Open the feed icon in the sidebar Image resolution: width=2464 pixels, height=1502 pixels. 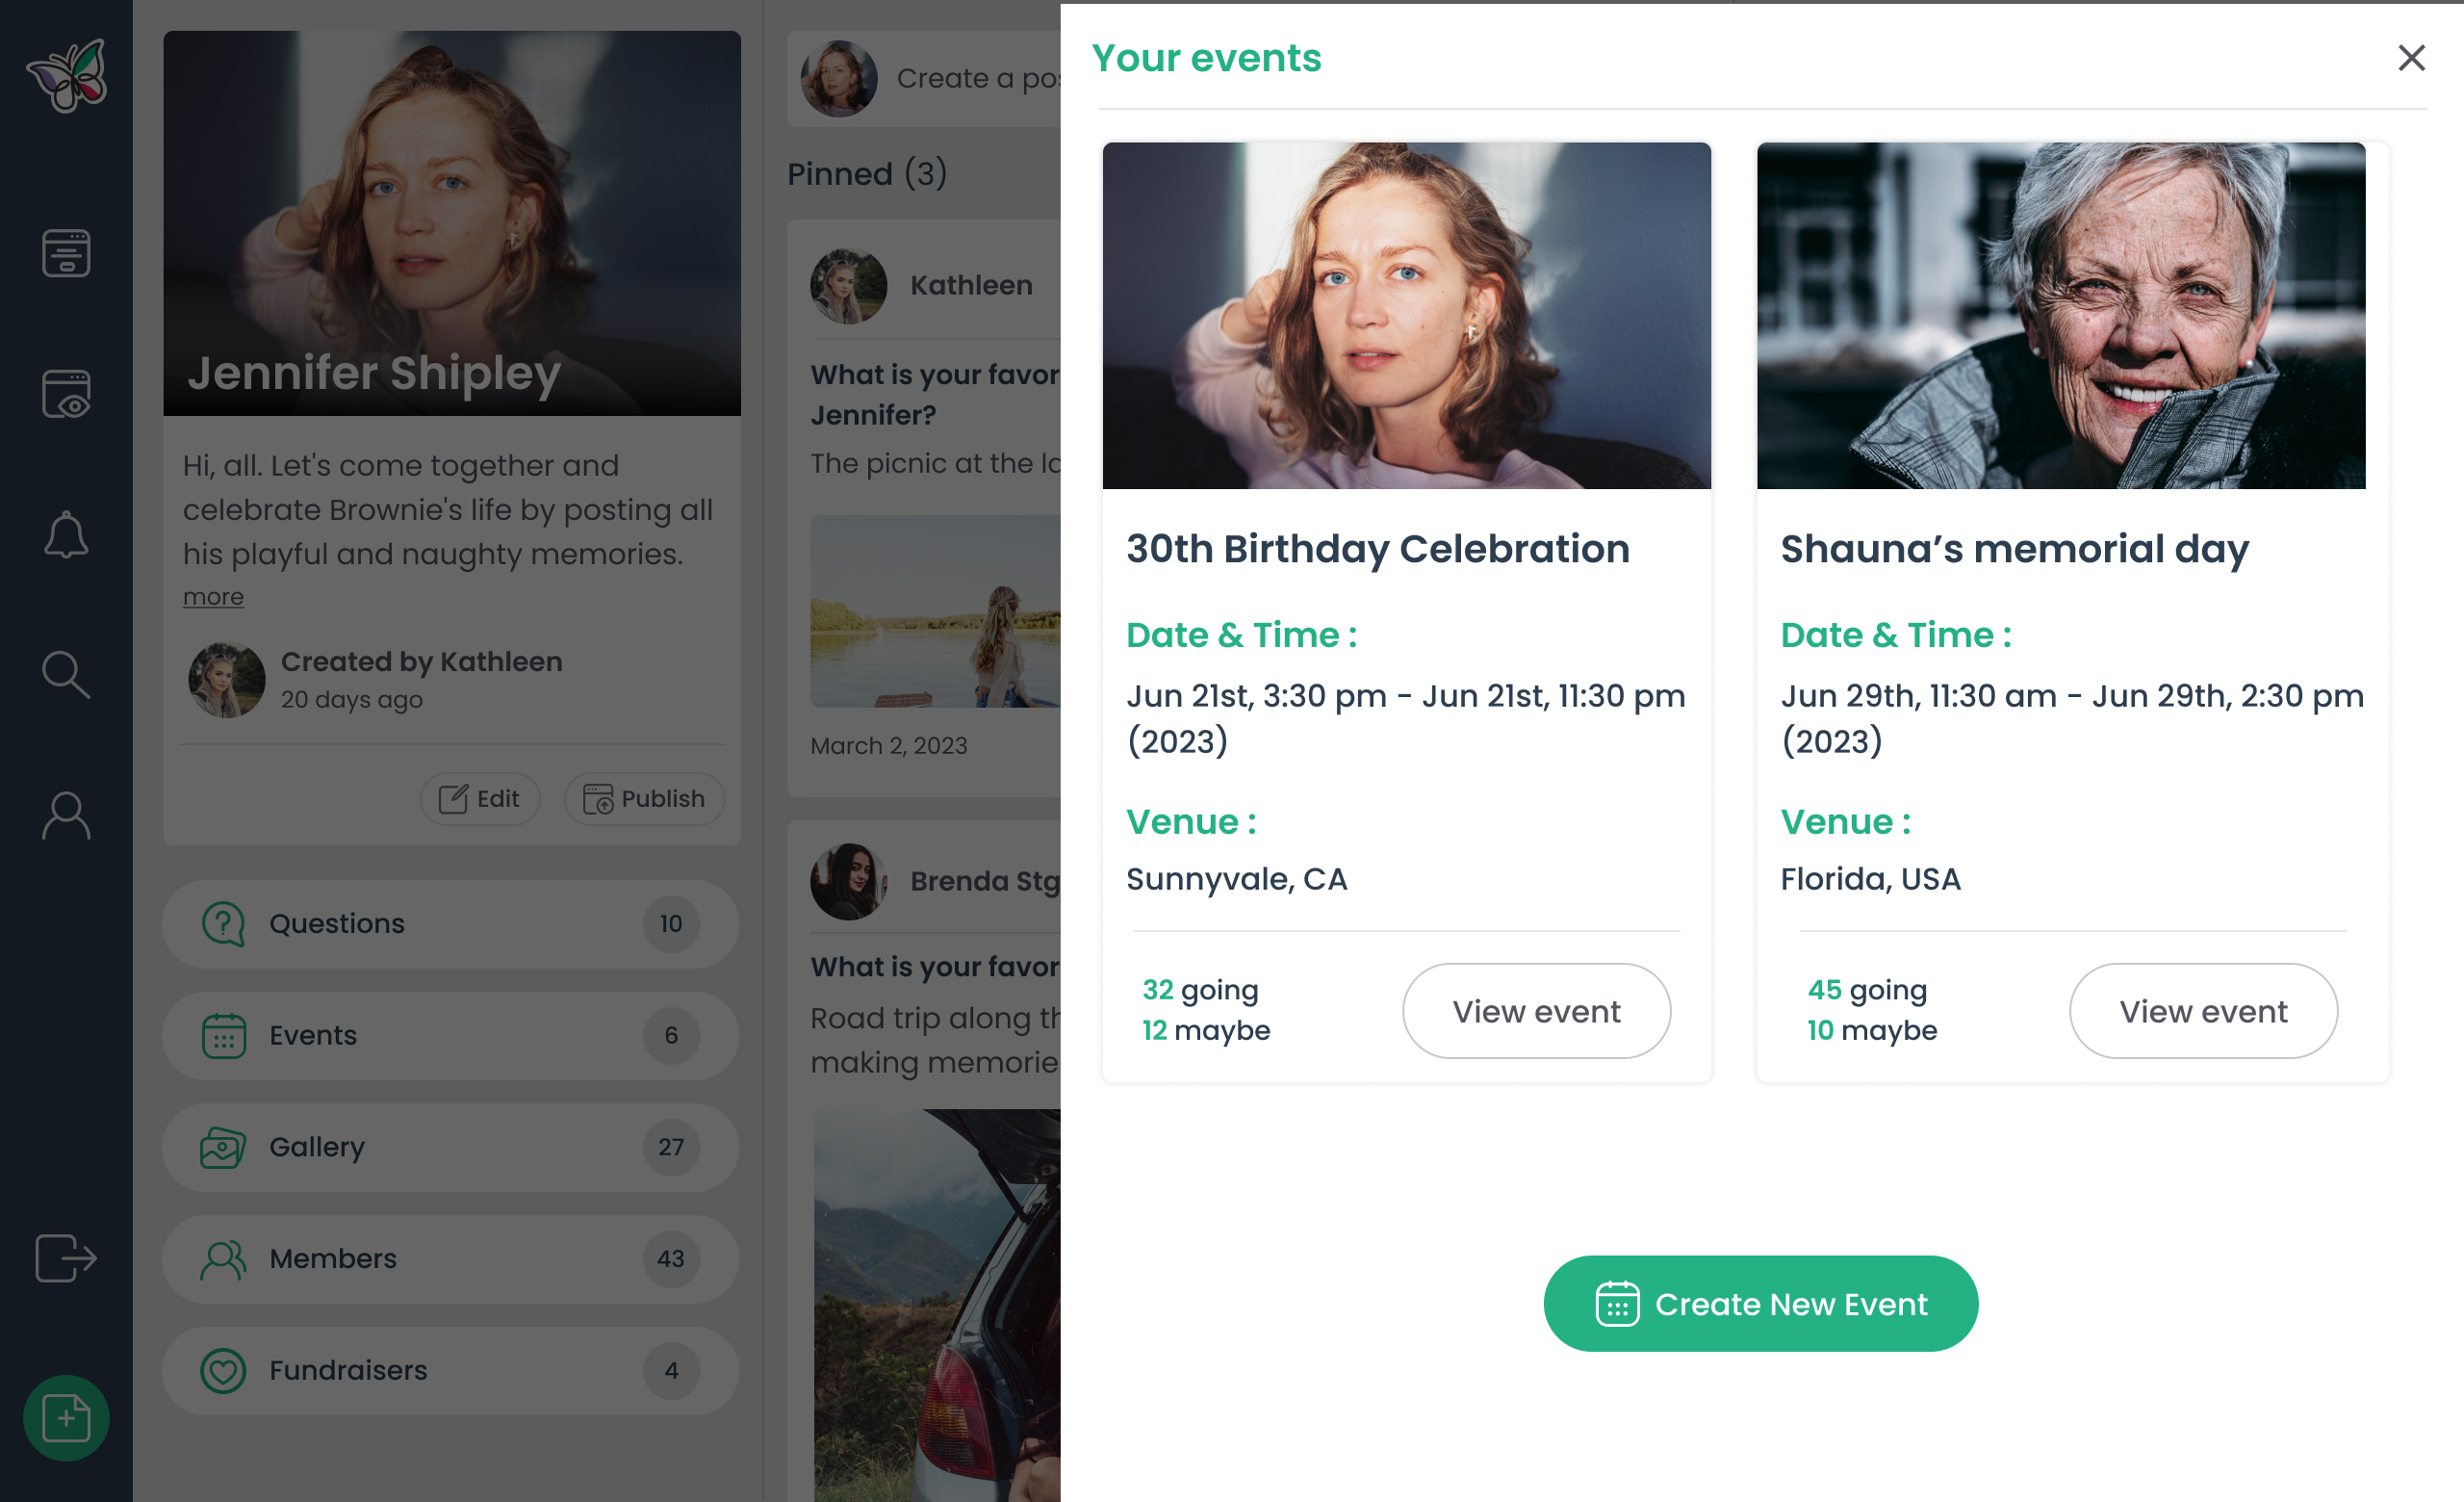pos(66,253)
